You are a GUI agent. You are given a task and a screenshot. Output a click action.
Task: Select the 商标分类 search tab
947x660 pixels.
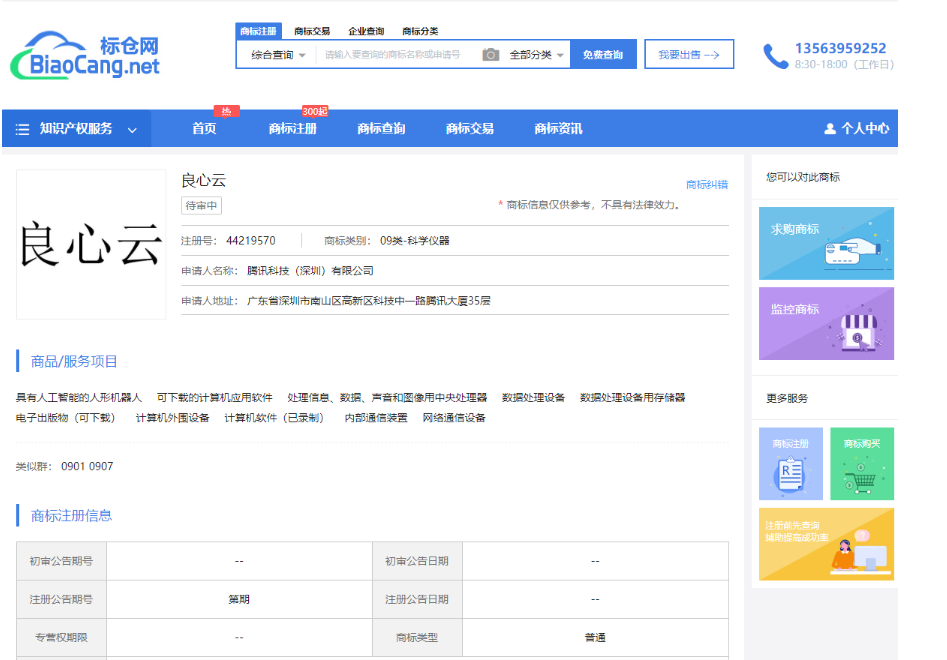click(420, 31)
